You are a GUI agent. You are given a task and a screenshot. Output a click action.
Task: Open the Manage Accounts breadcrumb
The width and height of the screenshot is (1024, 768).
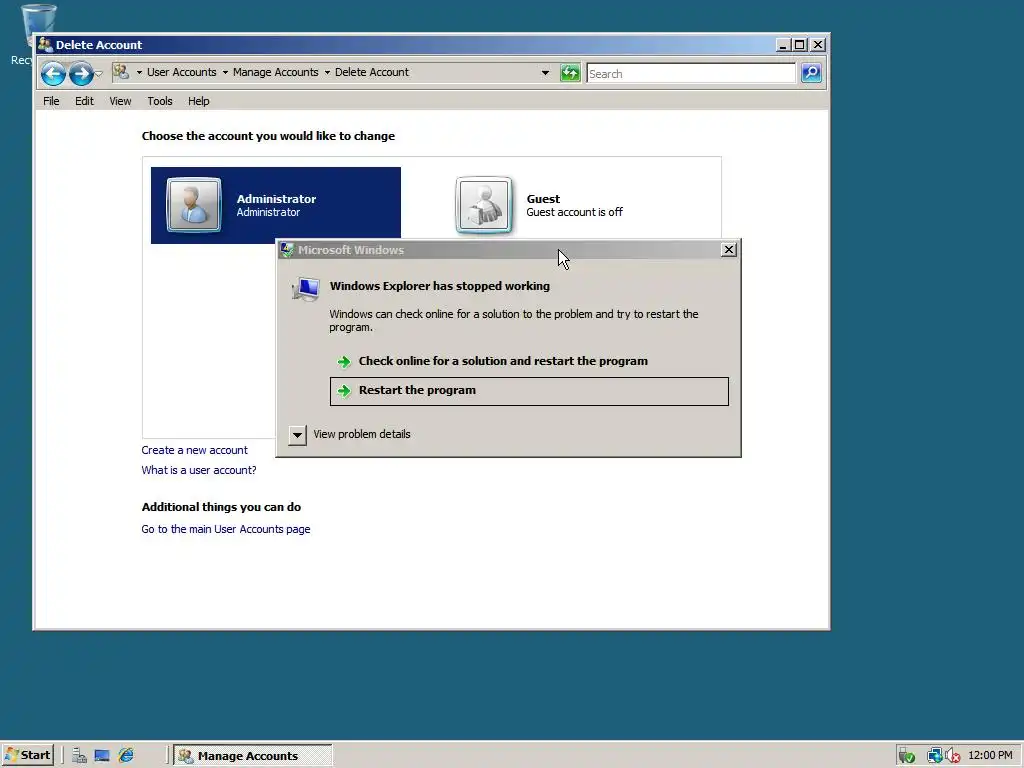tap(276, 72)
